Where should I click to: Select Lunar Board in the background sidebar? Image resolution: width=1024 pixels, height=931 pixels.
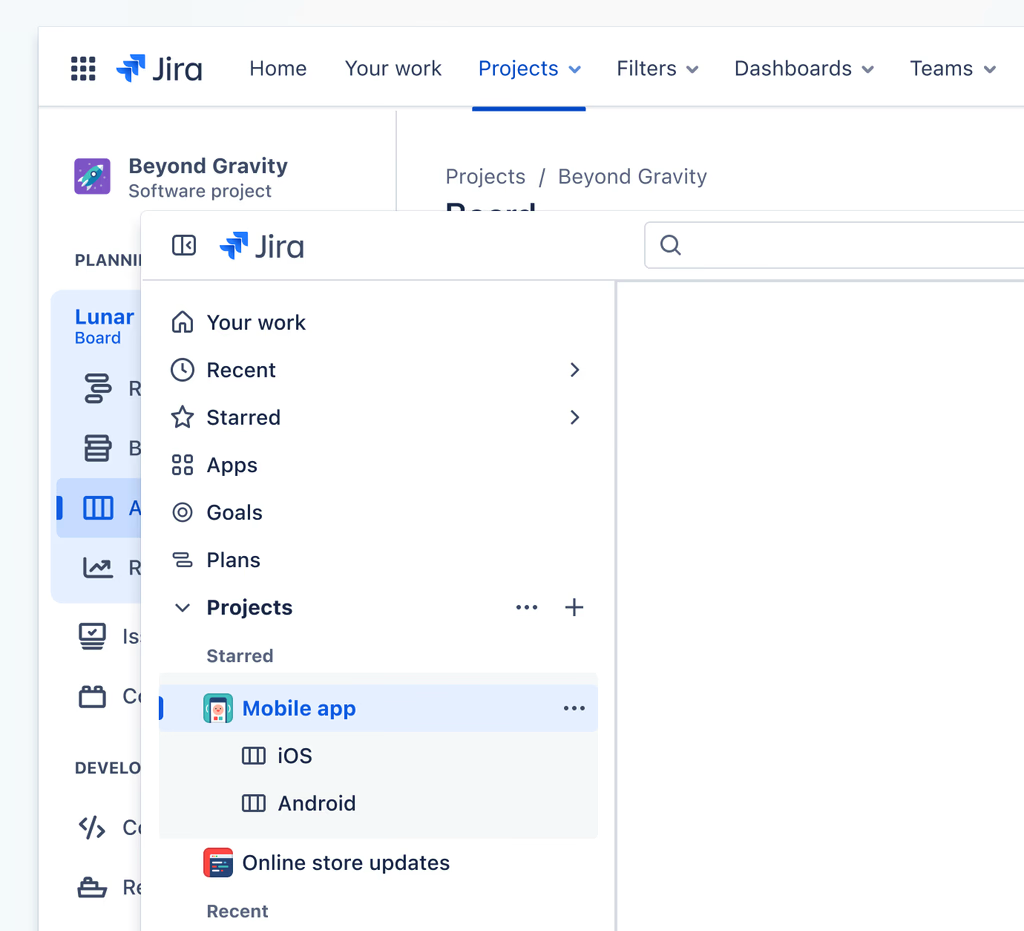click(104, 326)
